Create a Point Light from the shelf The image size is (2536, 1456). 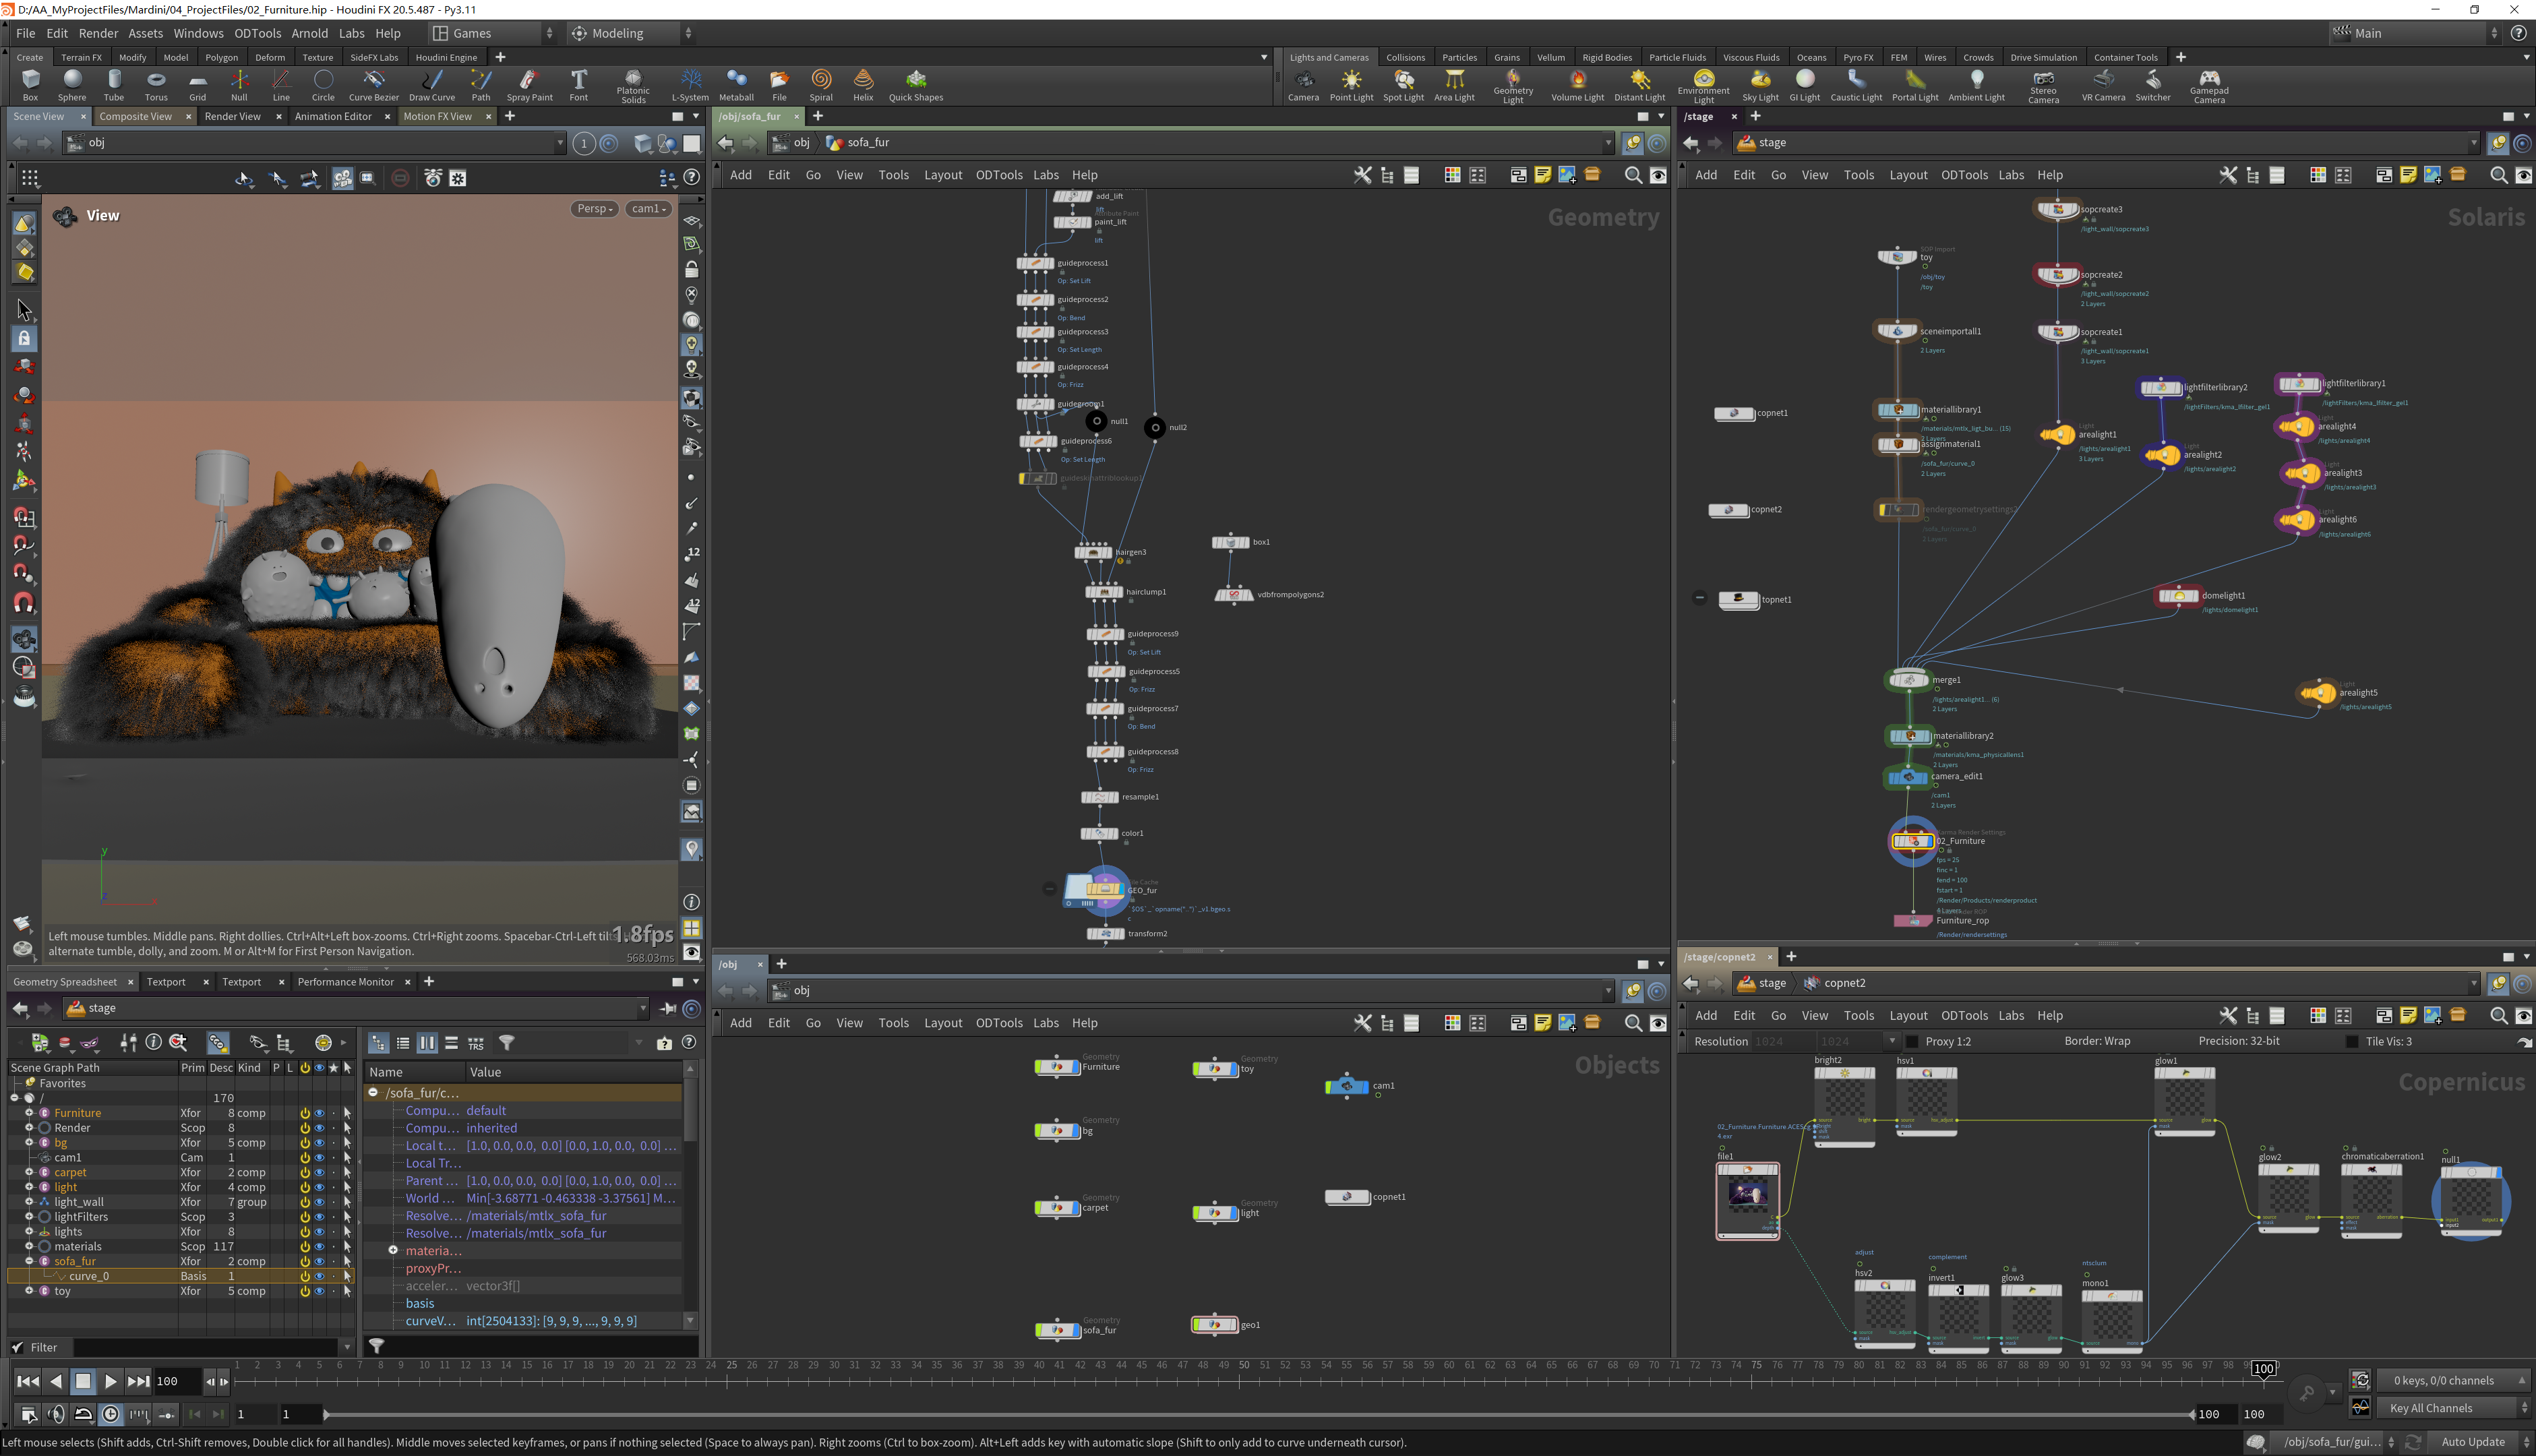[x=1351, y=85]
